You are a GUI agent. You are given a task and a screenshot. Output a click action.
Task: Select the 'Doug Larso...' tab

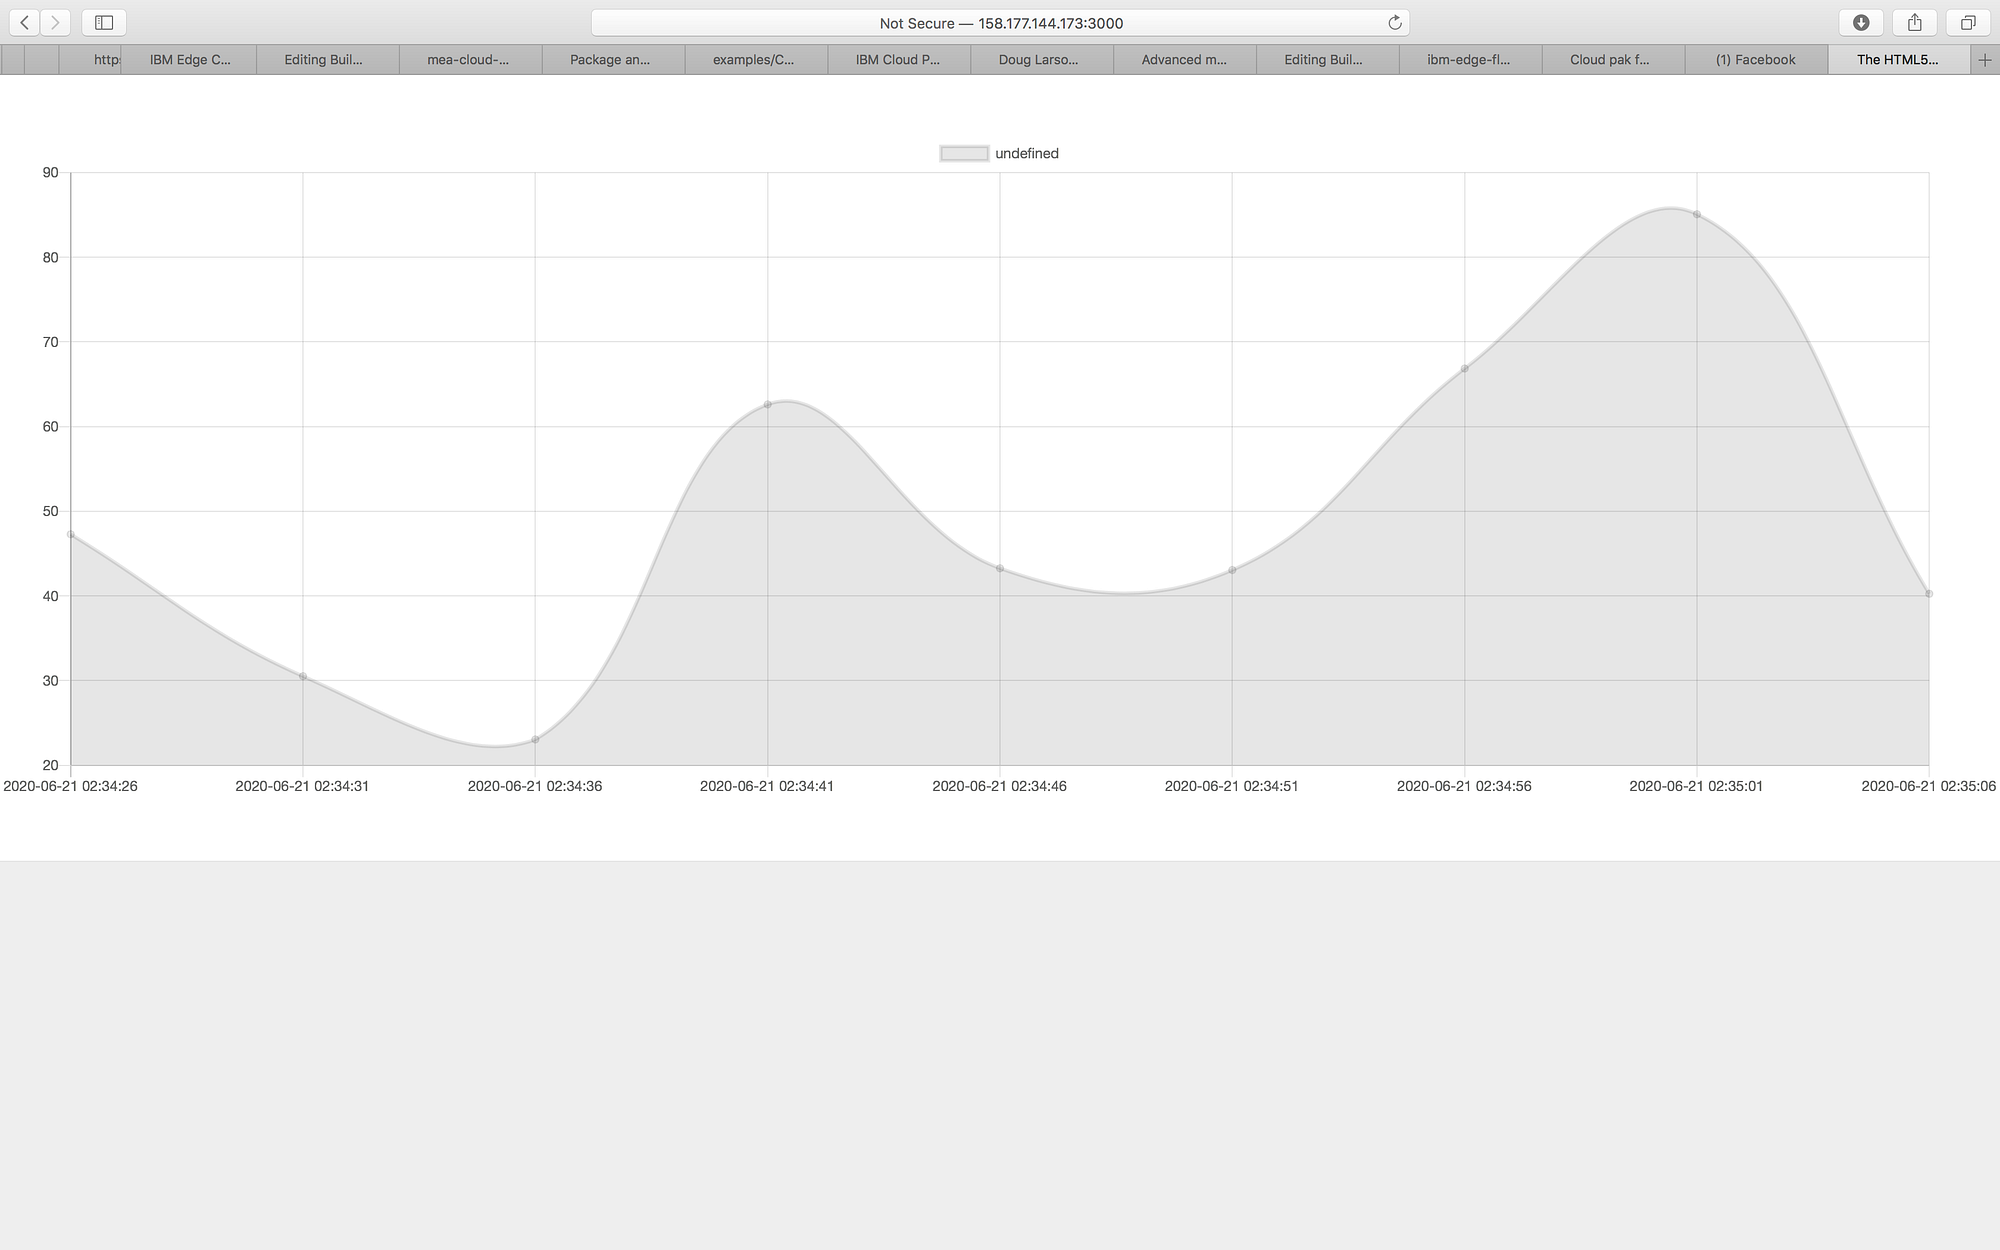[x=1040, y=59]
